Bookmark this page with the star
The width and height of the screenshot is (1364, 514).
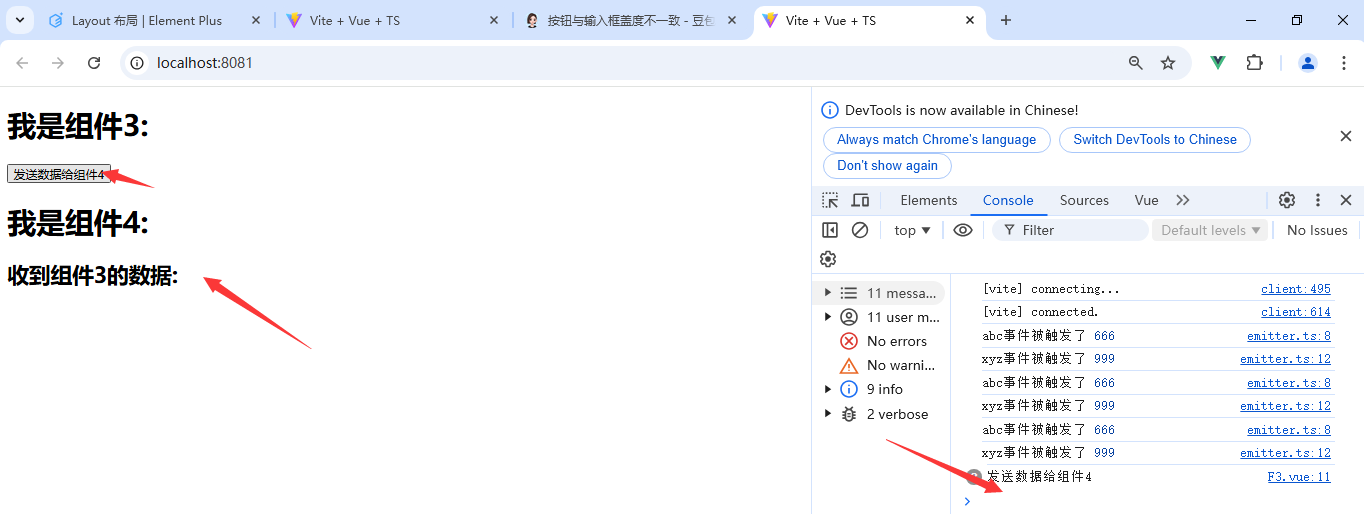click(x=1168, y=63)
